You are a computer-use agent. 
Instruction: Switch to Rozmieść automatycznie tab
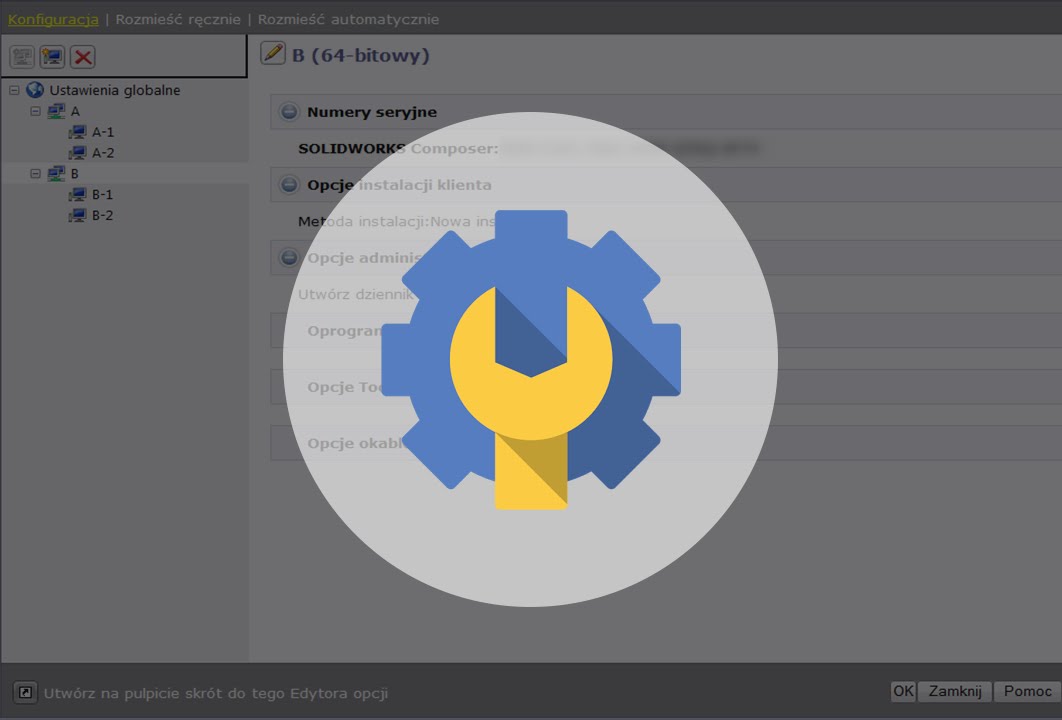click(348, 19)
